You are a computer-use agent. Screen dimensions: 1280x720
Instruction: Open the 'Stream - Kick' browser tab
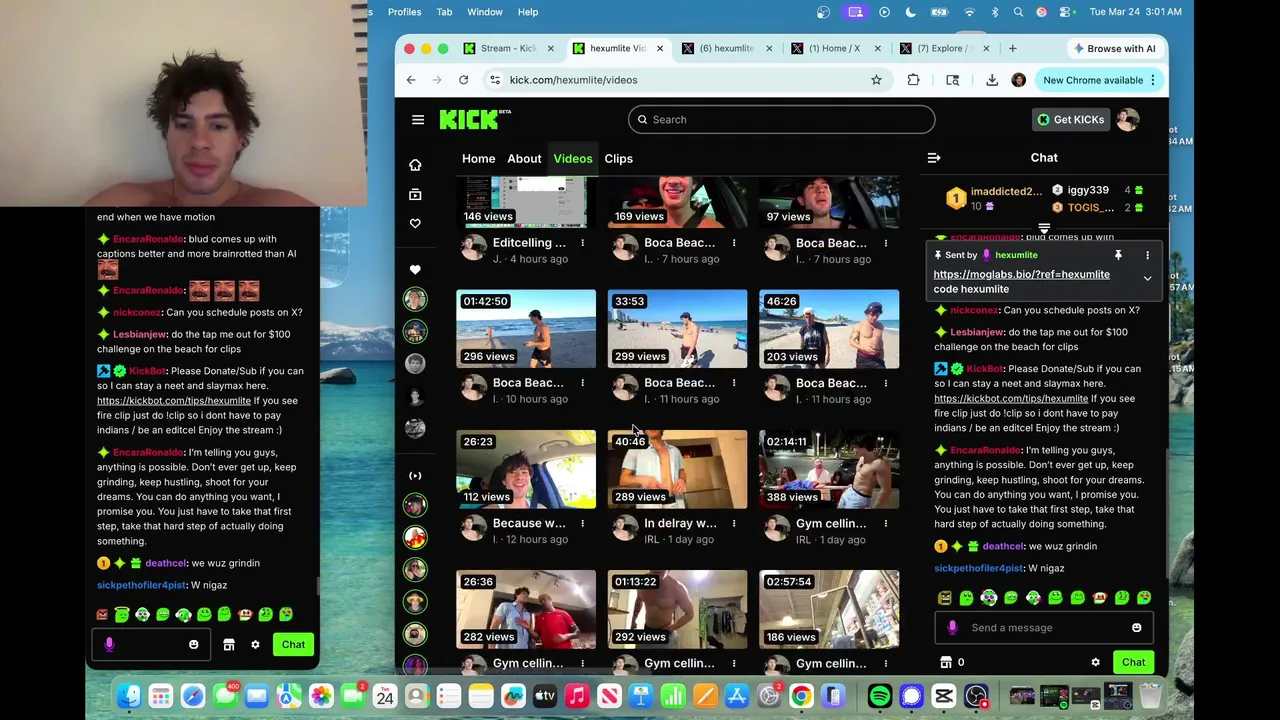508,48
